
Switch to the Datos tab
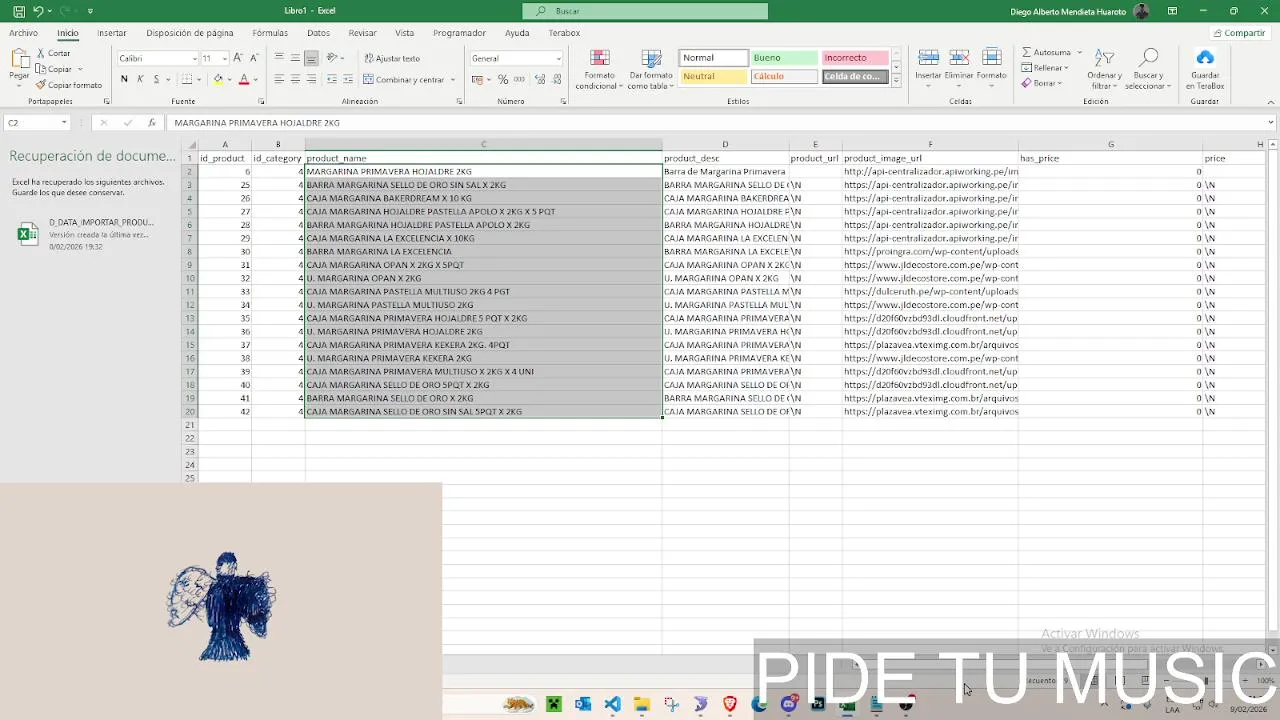318,33
